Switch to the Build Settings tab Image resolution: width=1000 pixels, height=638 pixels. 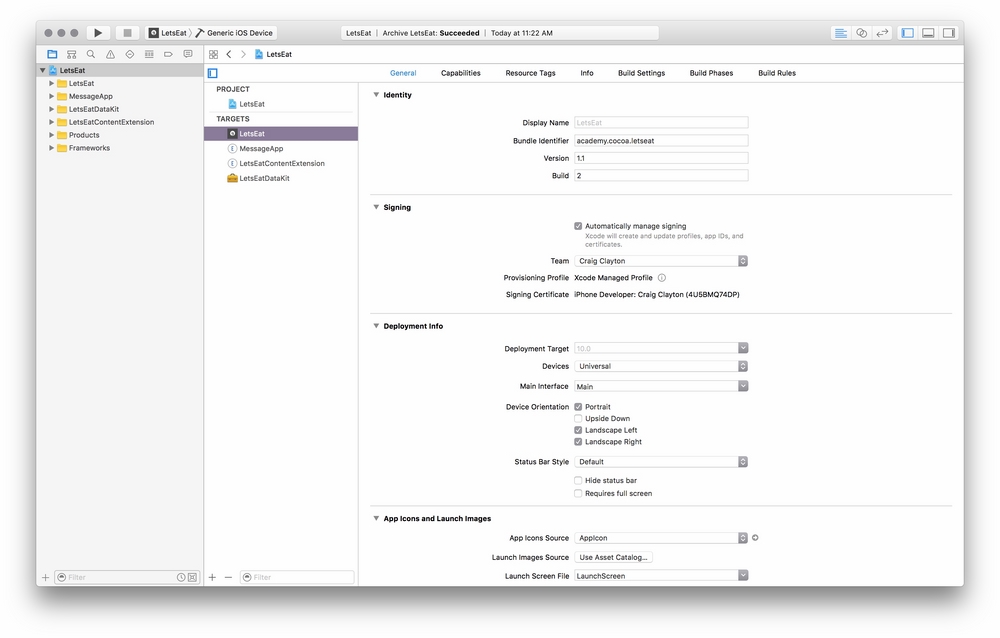coord(641,73)
